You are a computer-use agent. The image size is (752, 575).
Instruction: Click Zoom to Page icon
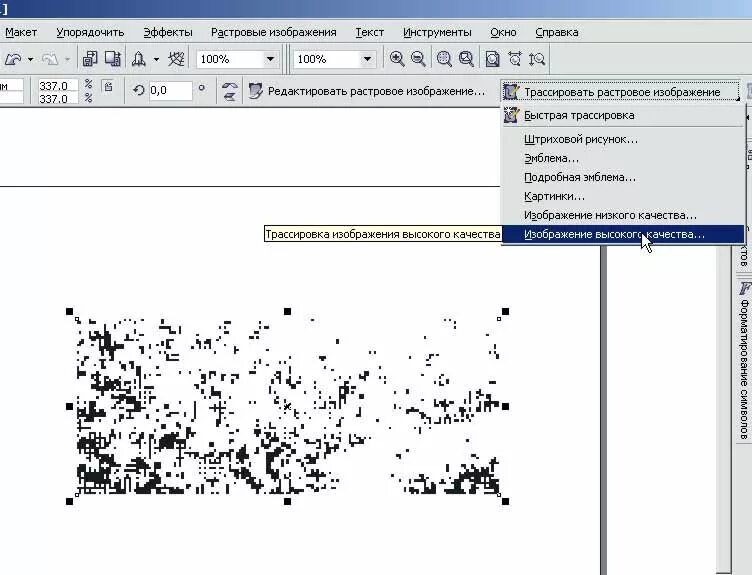pyautogui.click(x=493, y=59)
